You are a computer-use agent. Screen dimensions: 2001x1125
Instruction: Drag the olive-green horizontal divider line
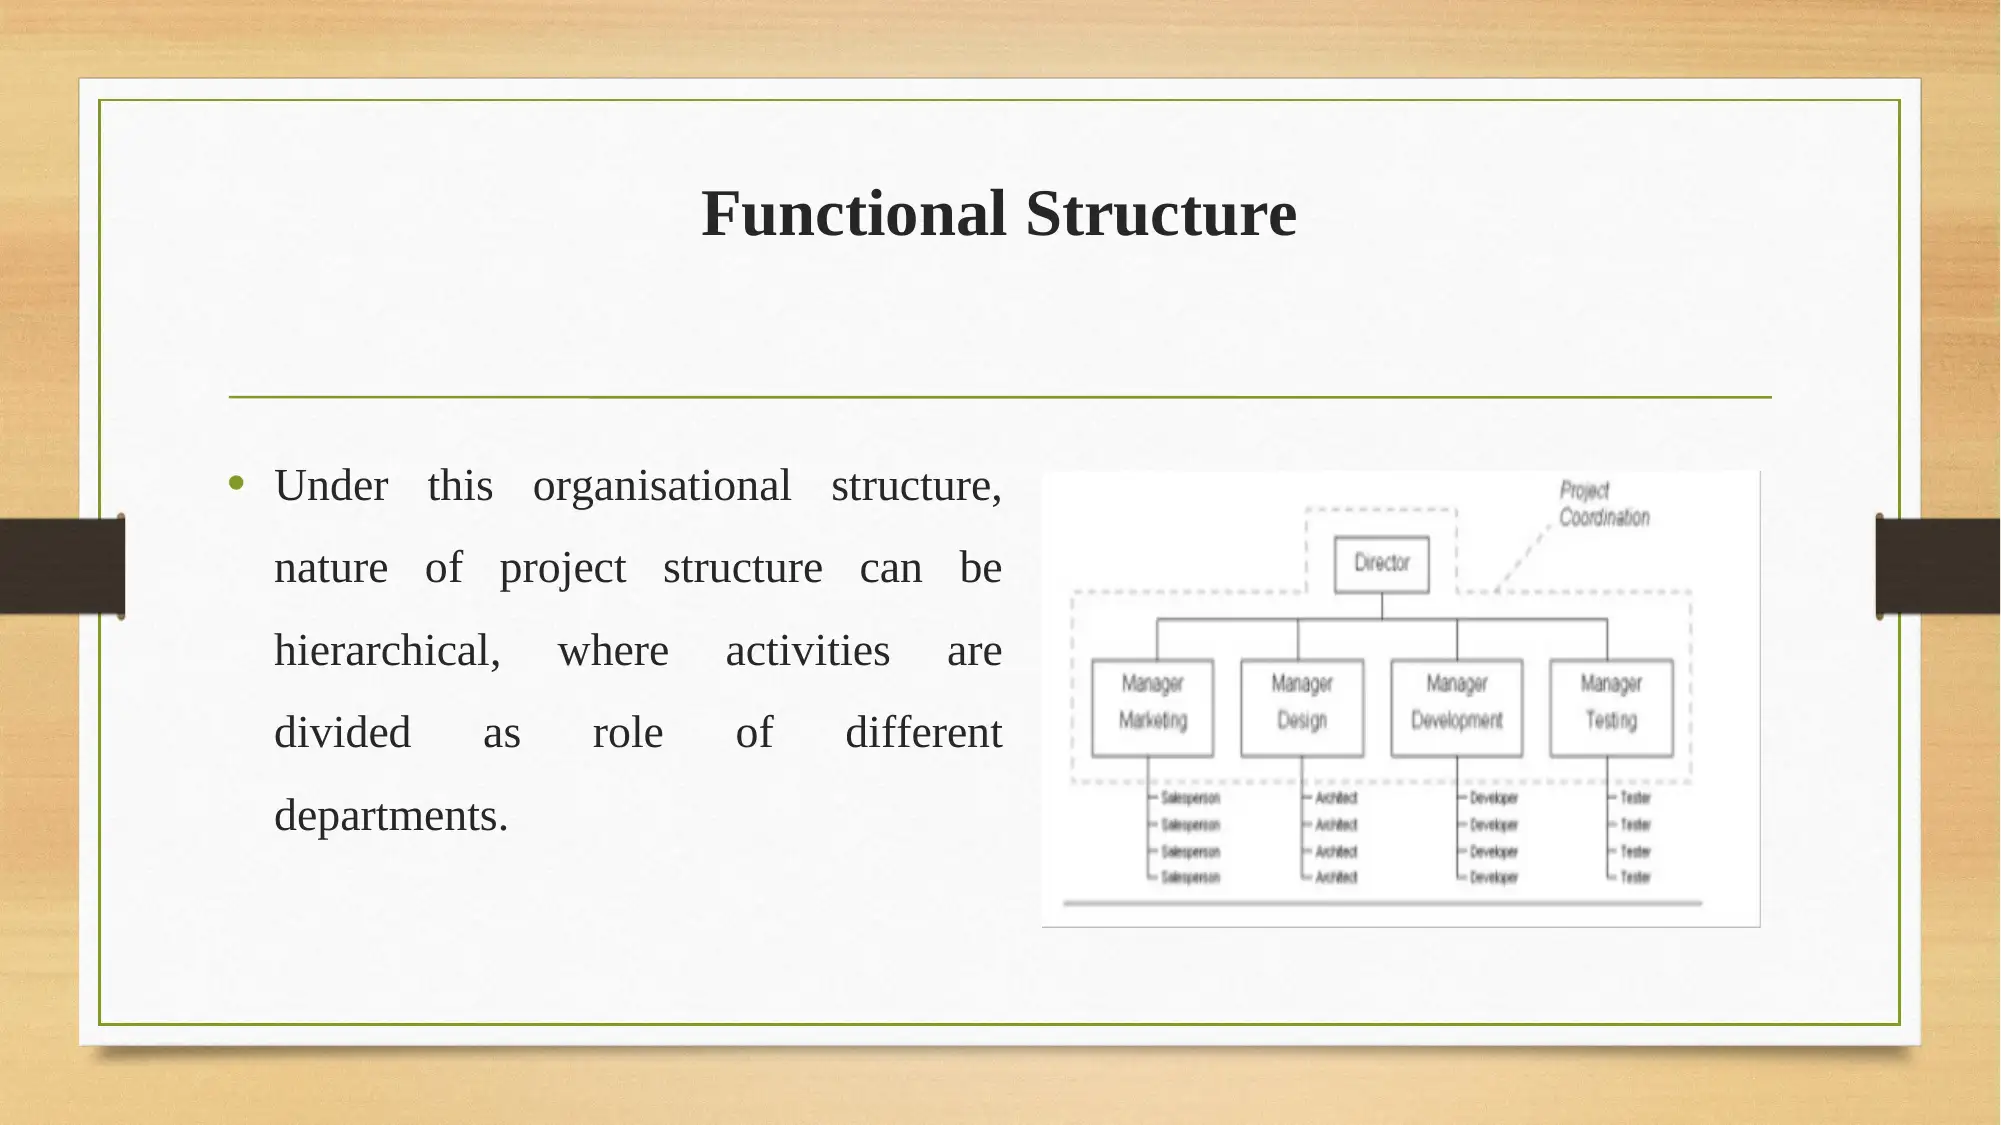[x=1000, y=397]
